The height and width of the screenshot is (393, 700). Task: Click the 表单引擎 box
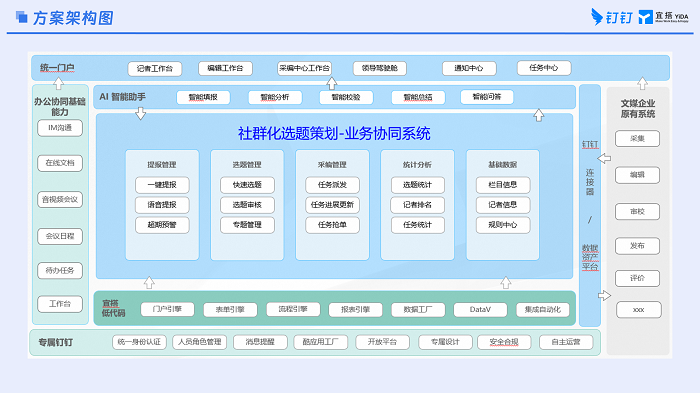tap(230, 309)
